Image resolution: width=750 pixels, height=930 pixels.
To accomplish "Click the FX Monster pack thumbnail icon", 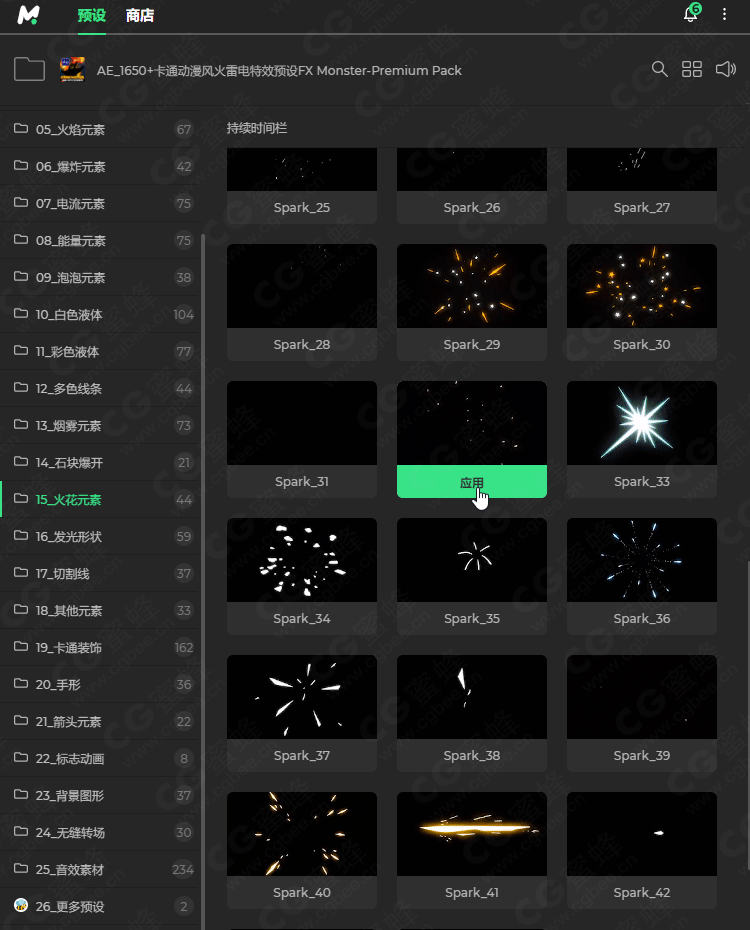I will point(72,69).
